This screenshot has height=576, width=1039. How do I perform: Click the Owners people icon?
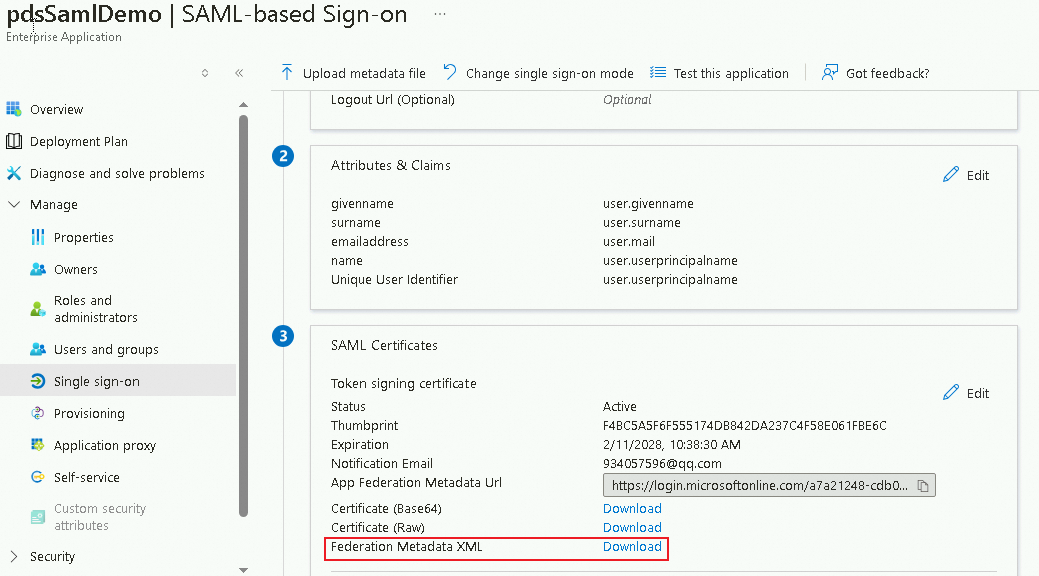(x=38, y=269)
